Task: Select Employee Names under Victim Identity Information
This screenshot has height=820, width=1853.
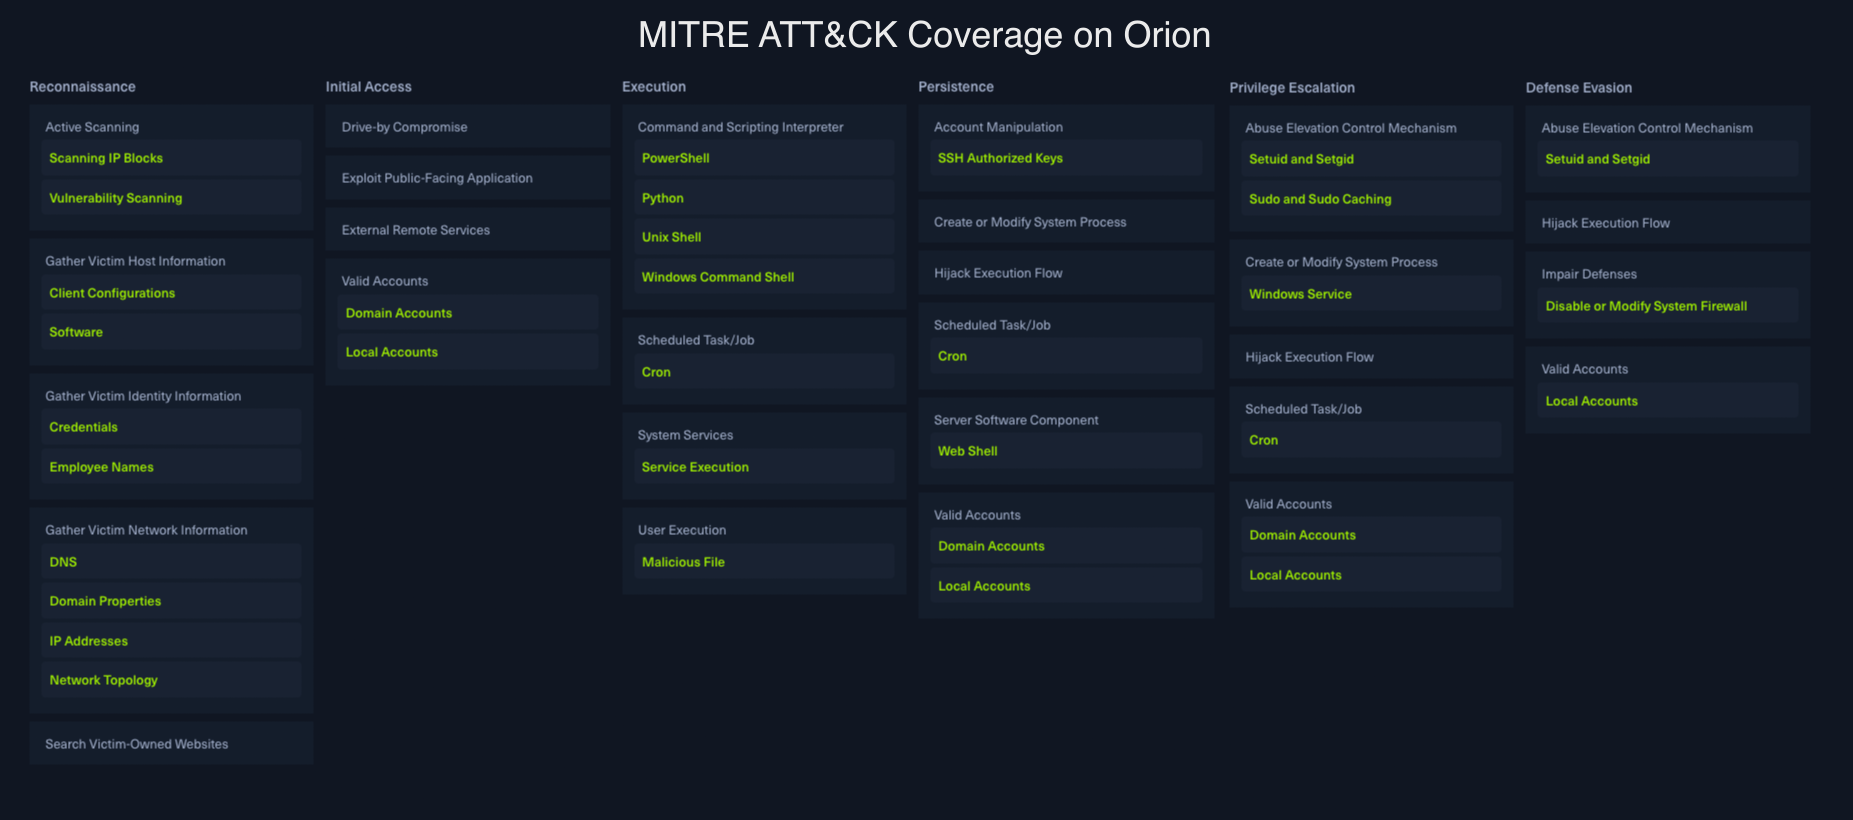Action: (102, 467)
